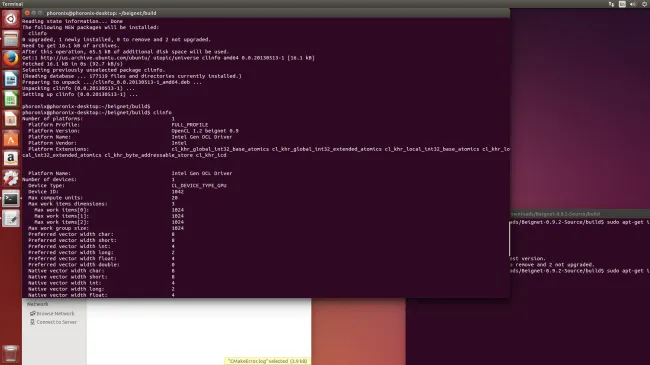This screenshot has width=650, height=365.
Task: Click the 'Preferred vector width char' line
Action: (101, 234)
